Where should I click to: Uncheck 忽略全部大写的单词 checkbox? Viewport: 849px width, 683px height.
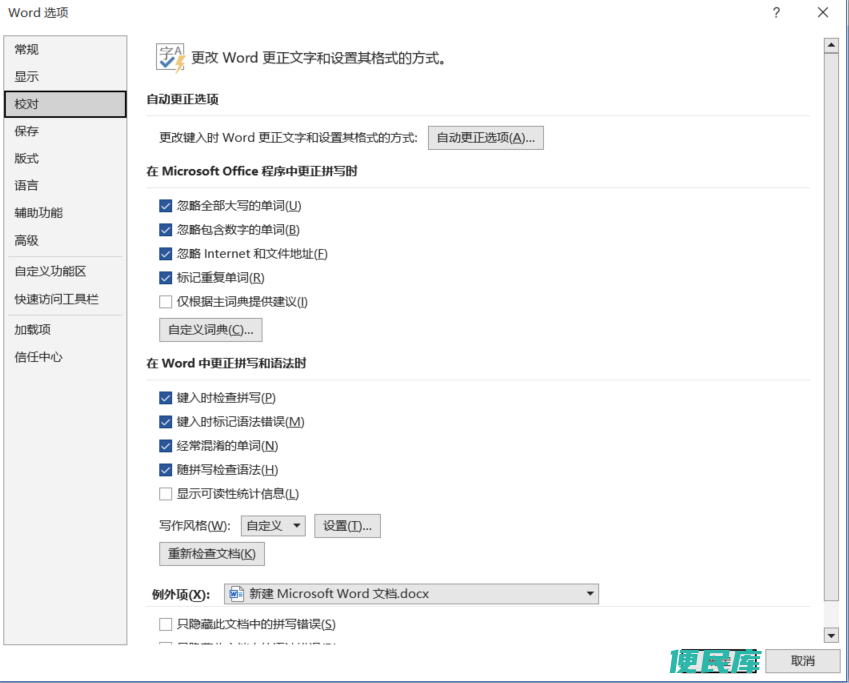[x=166, y=206]
